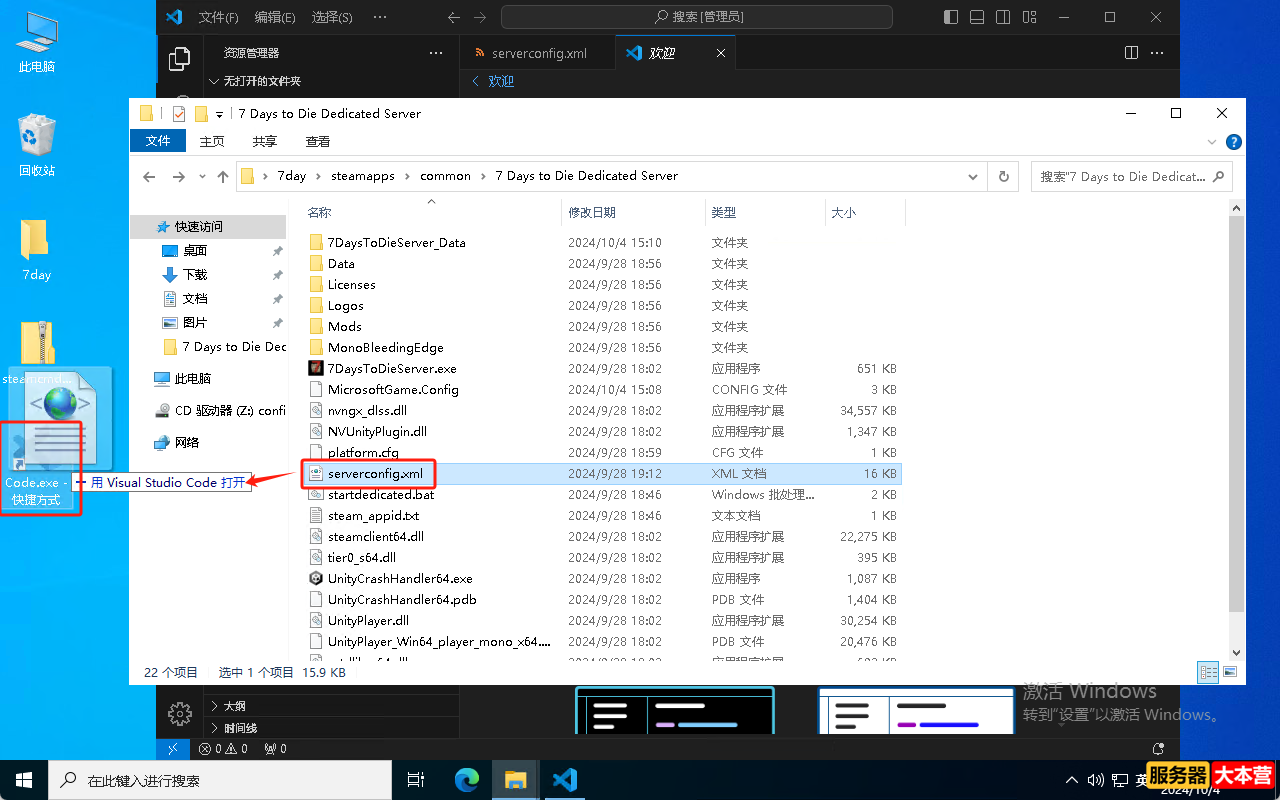Switch Explorer to details view
This screenshot has width=1280, height=800.
click(x=1208, y=672)
